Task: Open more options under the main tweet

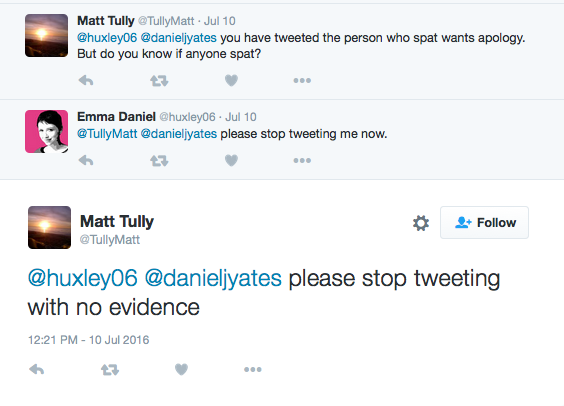Action: pos(253,369)
